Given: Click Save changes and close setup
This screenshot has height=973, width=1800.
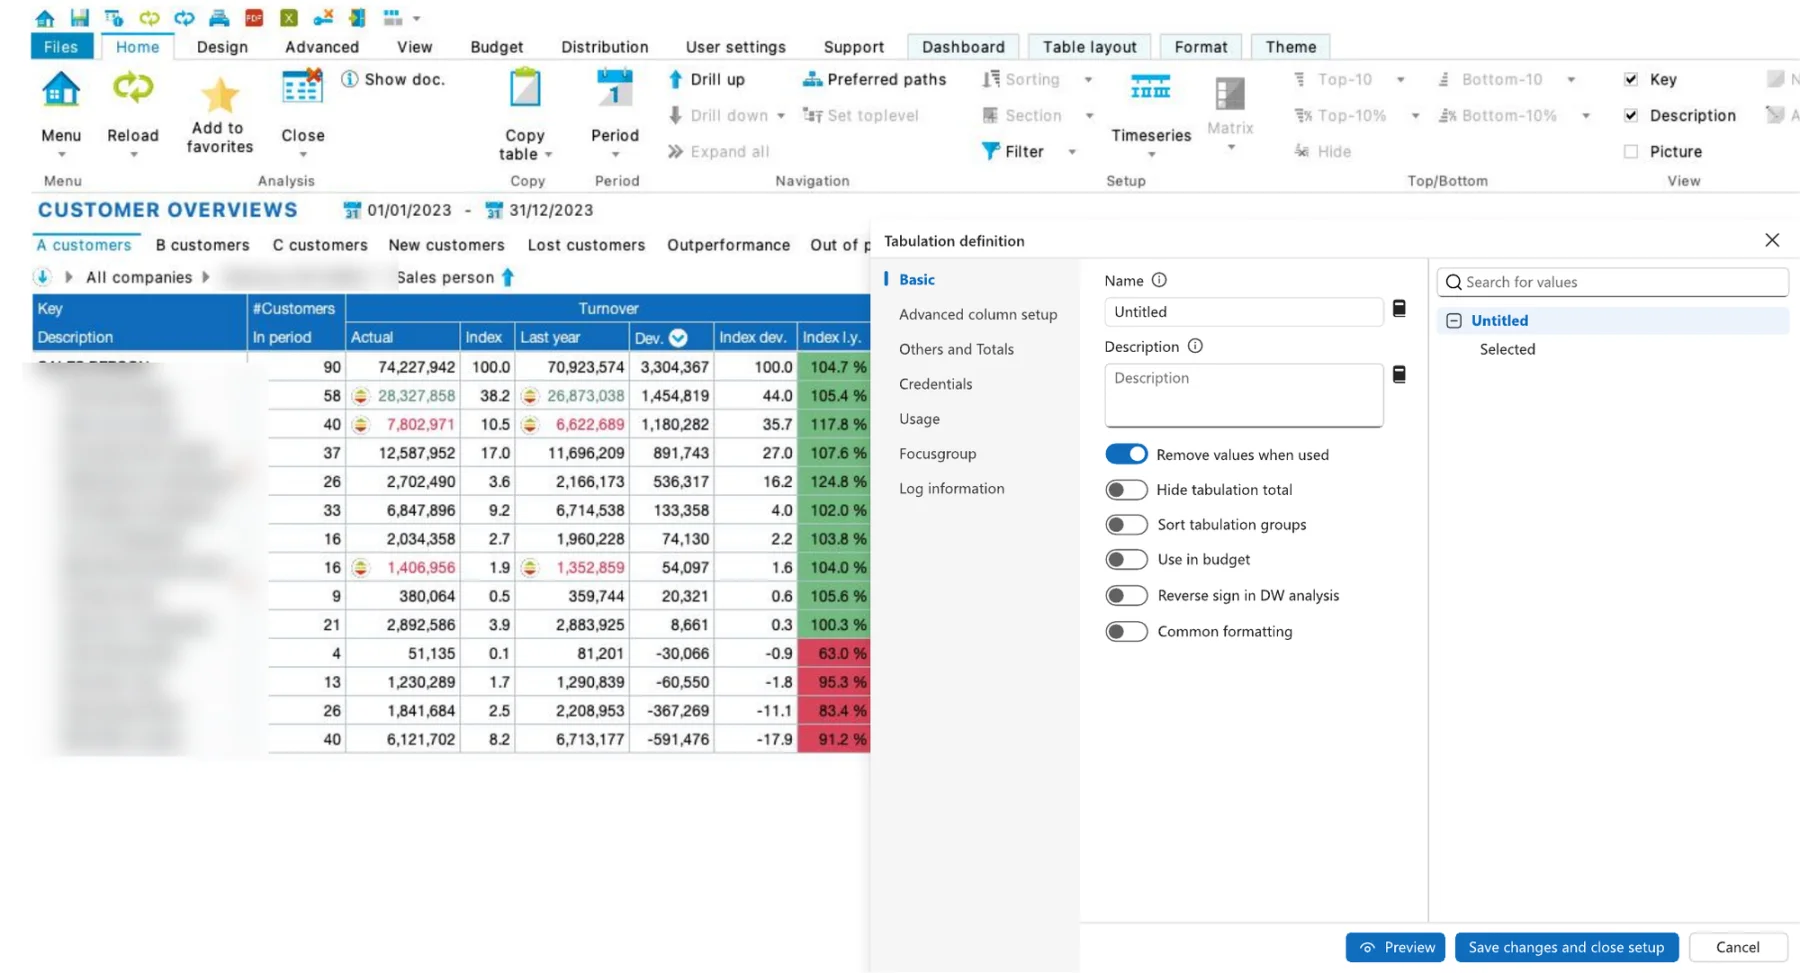Looking at the screenshot, I should (1566, 947).
